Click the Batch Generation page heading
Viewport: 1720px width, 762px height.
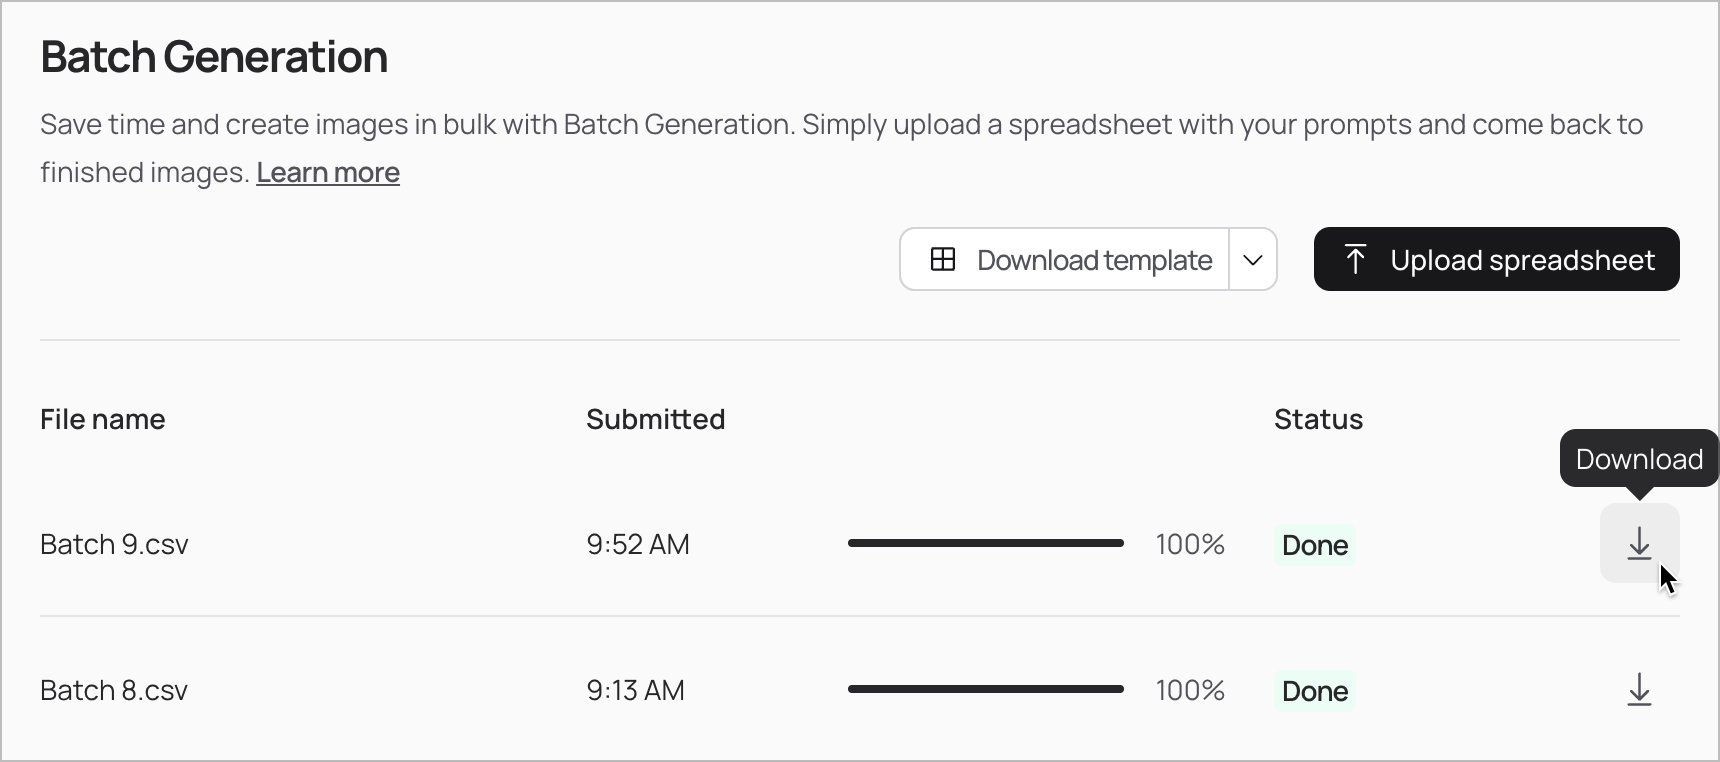pyautogui.click(x=214, y=57)
